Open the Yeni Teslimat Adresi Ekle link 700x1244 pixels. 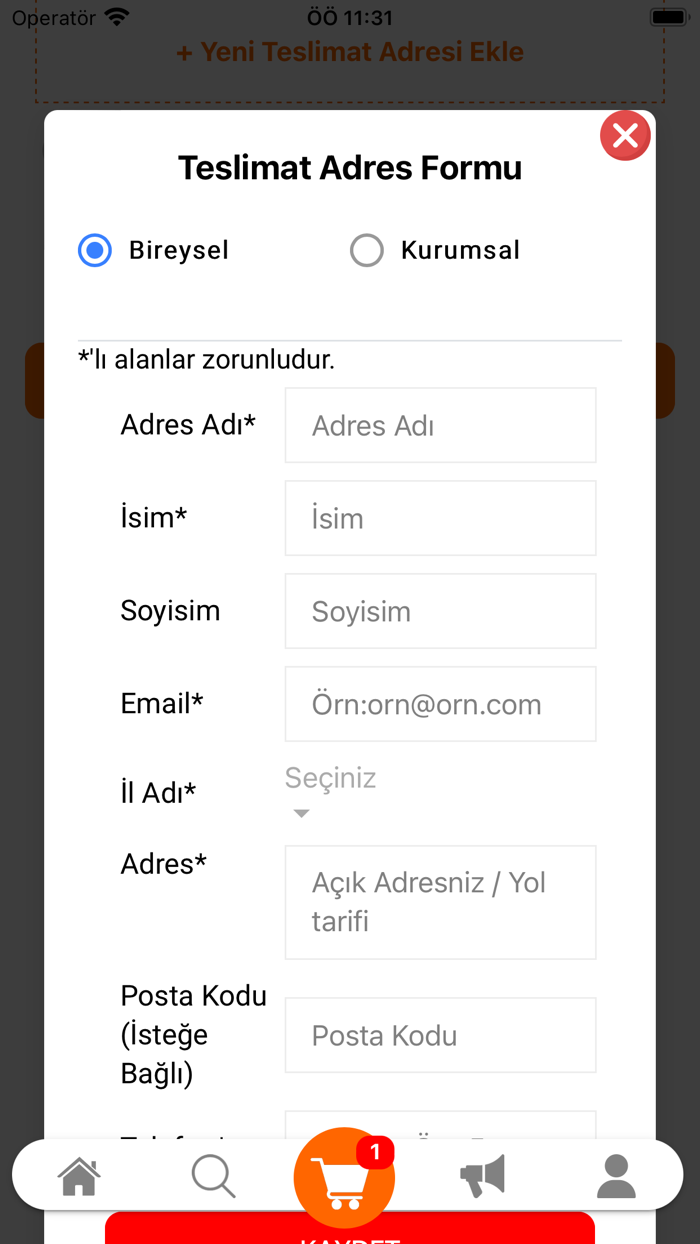click(349, 51)
